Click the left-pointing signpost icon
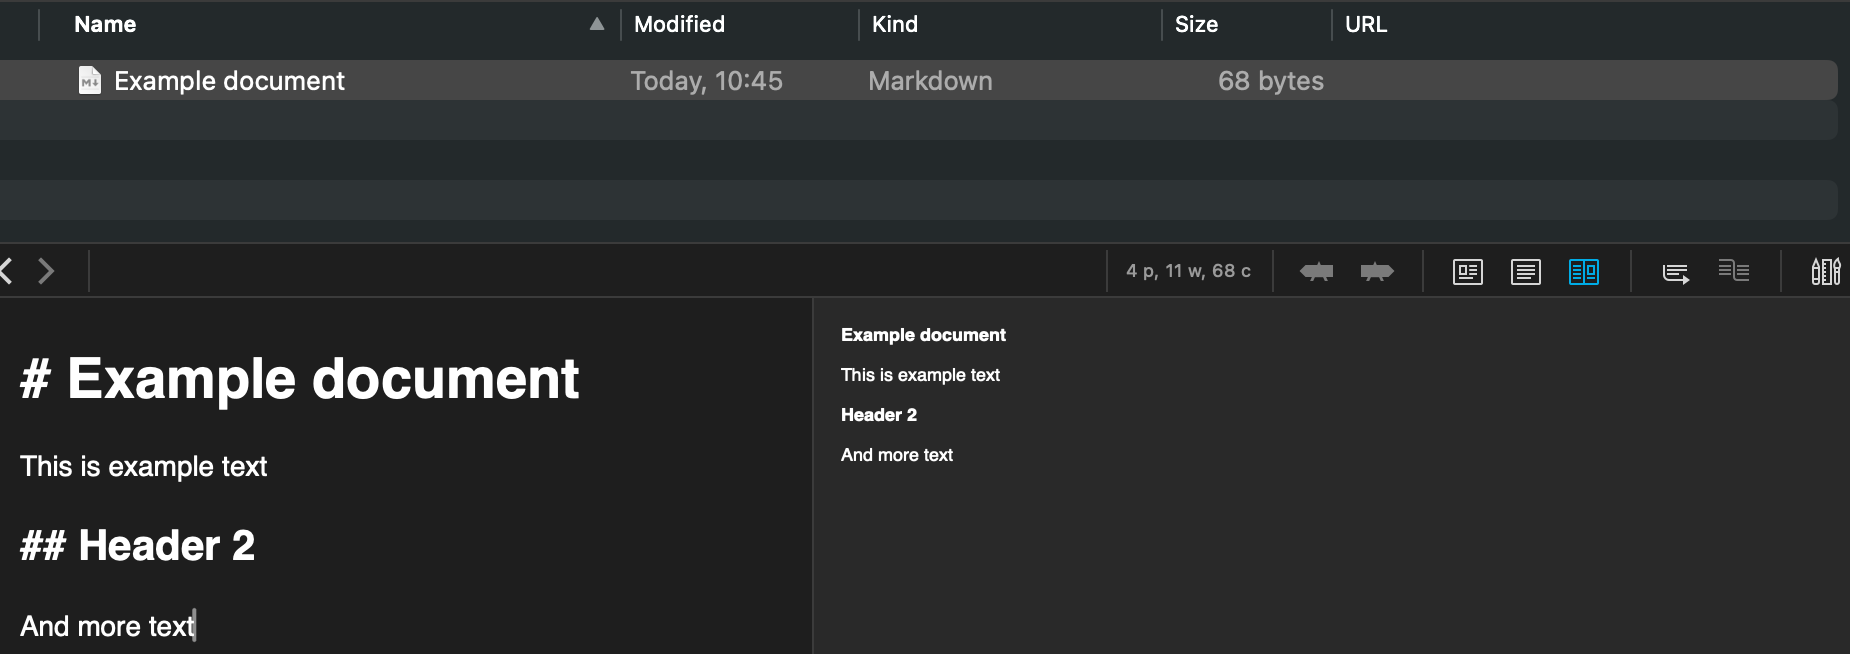1850x654 pixels. (x=1316, y=271)
